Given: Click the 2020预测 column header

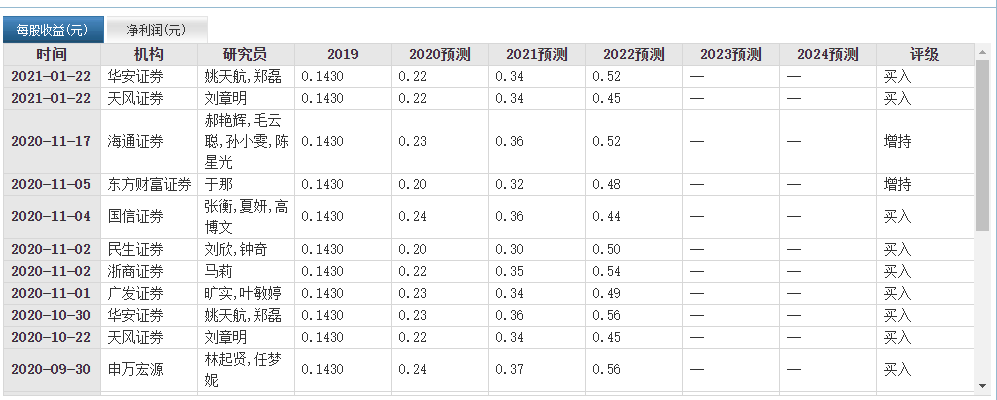Looking at the screenshot, I should coord(439,55).
